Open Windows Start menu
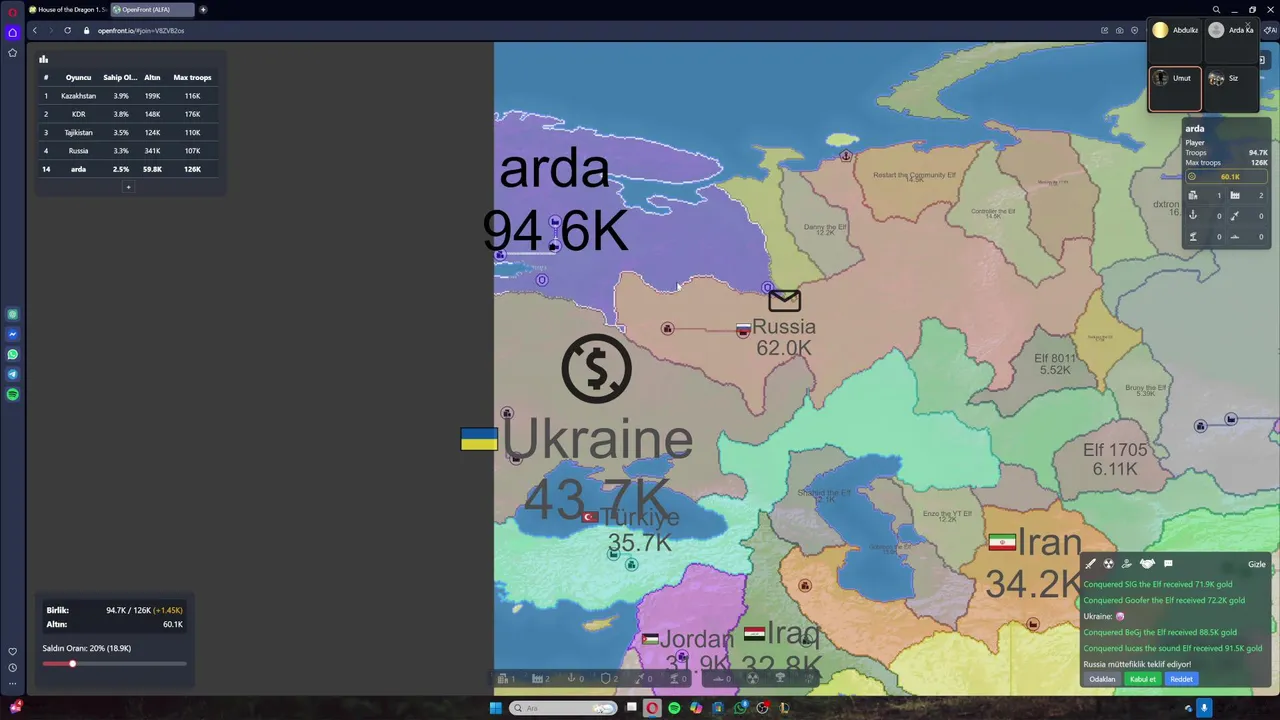The height and width of the screenshot is (720, 1280). pos(495,708)
